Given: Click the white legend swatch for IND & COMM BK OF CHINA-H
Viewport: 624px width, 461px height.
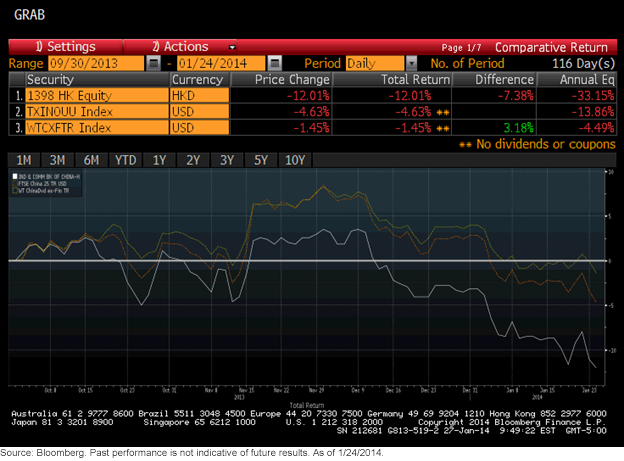Looking at the screenshot, I should 15,176.
